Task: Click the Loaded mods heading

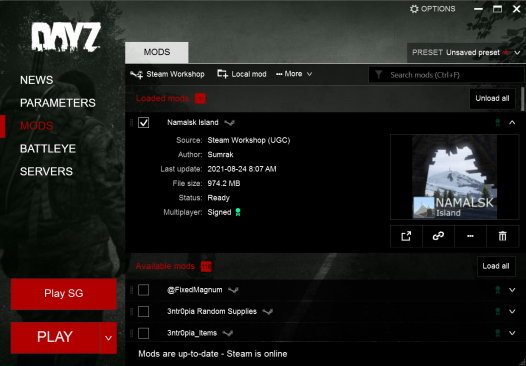Action: (162, 99)
